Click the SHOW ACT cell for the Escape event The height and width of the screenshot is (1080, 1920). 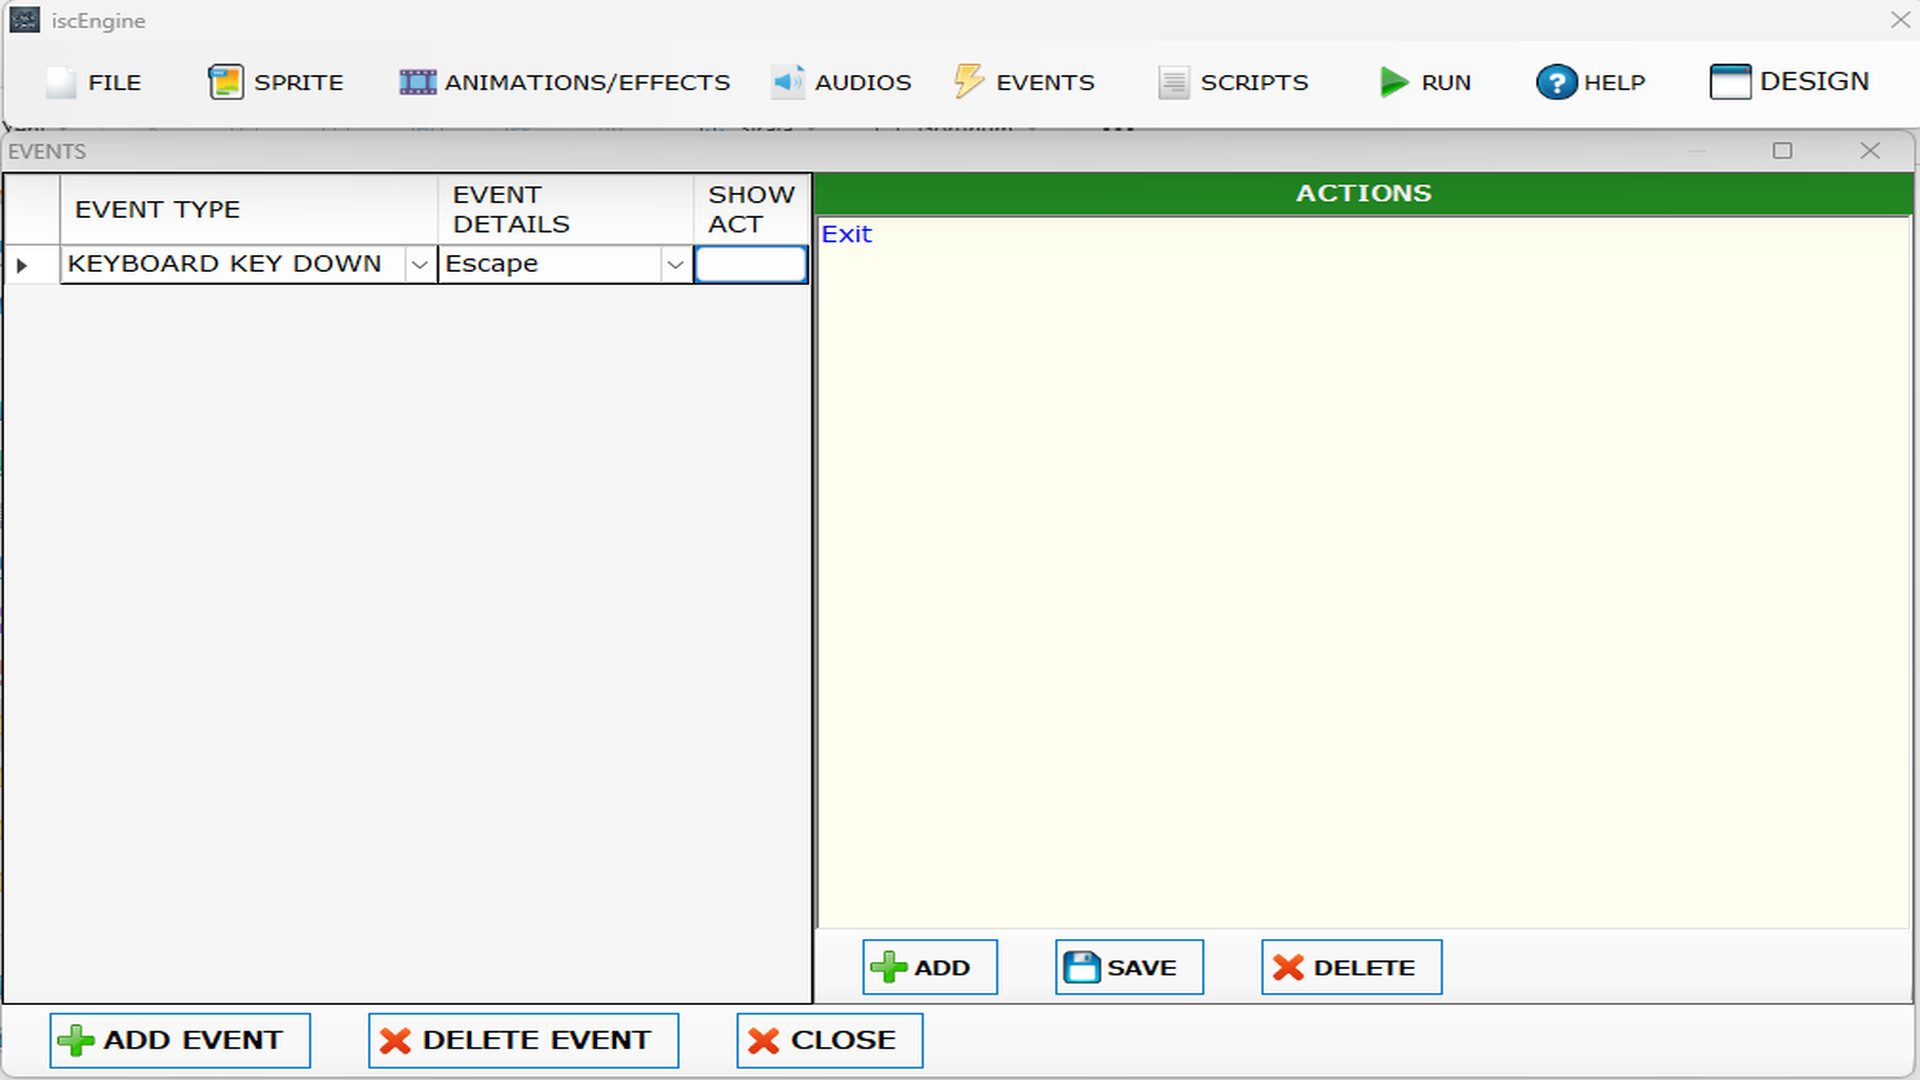pyautogui.click(x=750, y=264)
